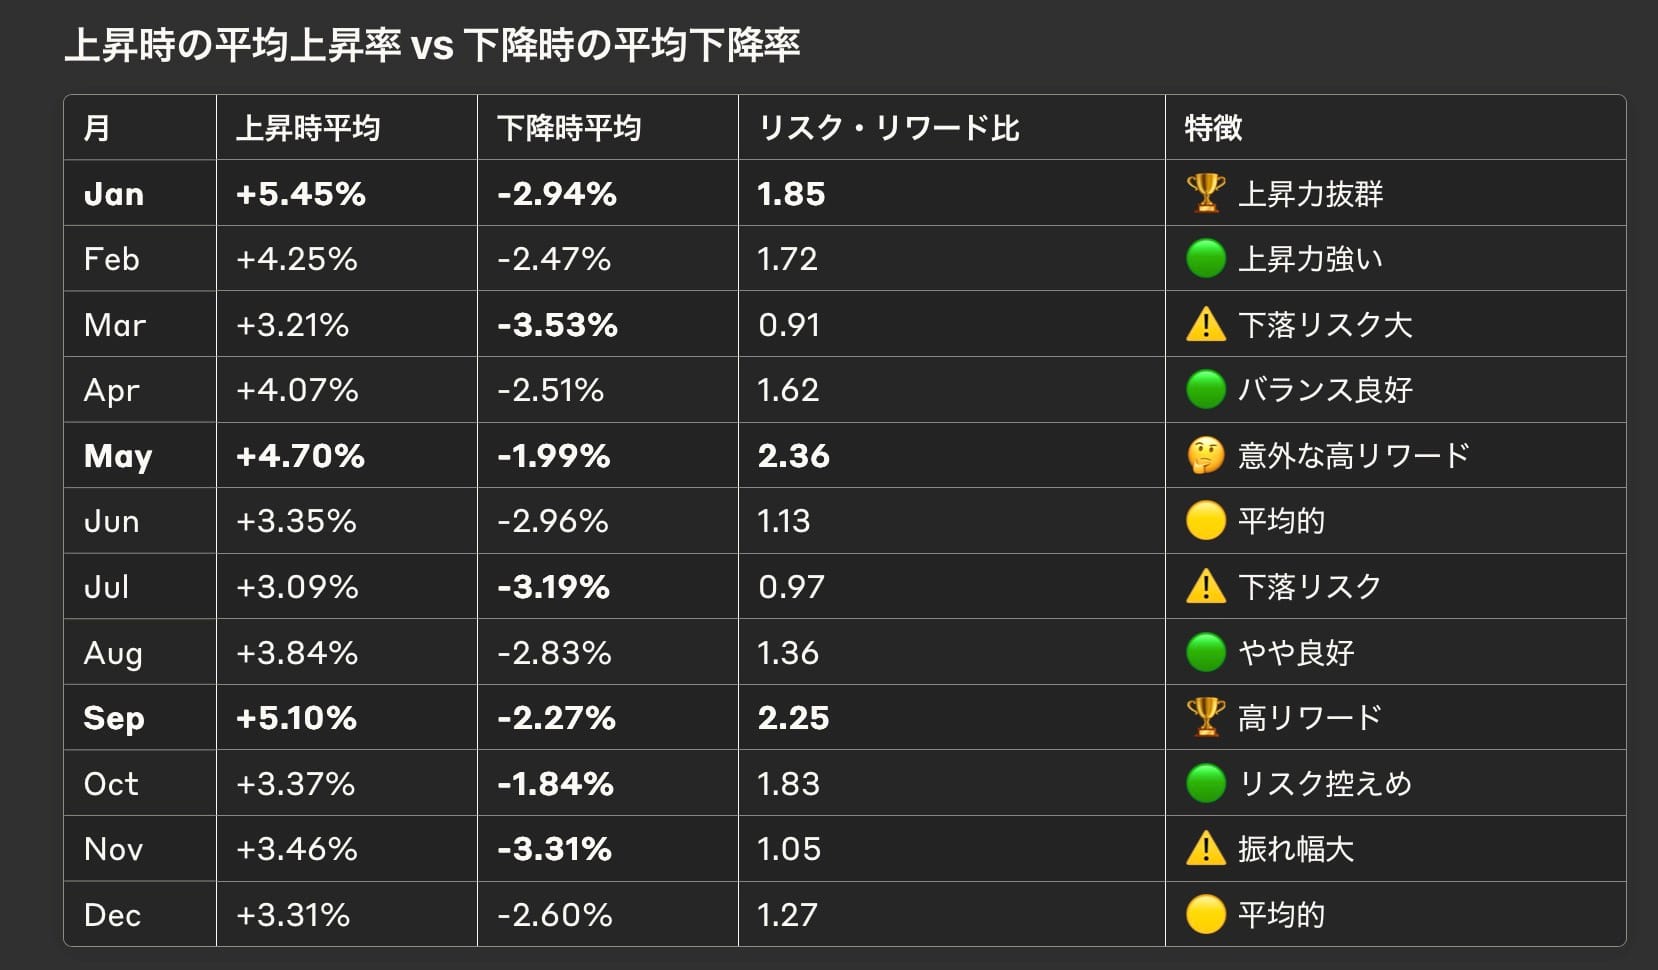Click the 上昇時平均 column header
The height and width of the screenshot is (970, 1658).
point(308,128)
